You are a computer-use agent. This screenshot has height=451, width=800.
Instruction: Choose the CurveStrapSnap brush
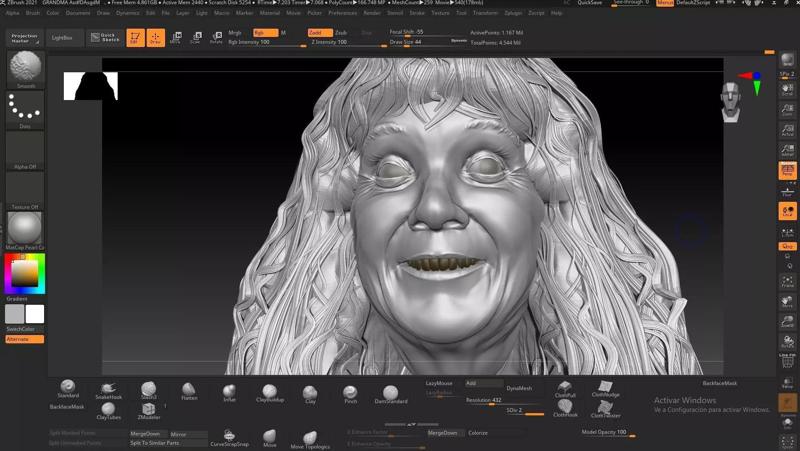tap(229, 436)
